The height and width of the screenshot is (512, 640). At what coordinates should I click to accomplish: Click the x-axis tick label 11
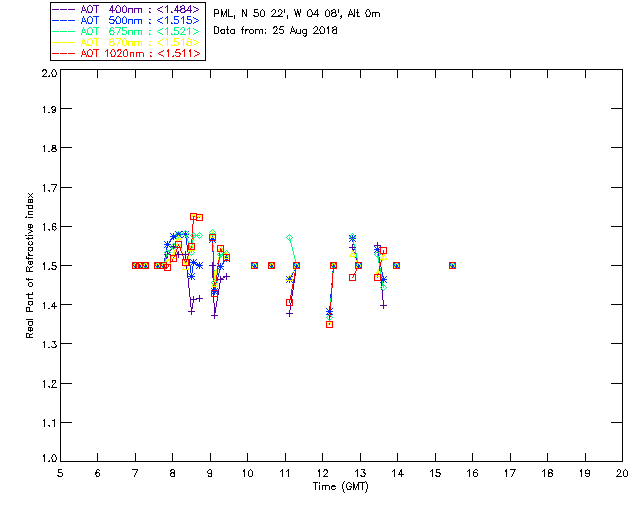tap(285, 473)
